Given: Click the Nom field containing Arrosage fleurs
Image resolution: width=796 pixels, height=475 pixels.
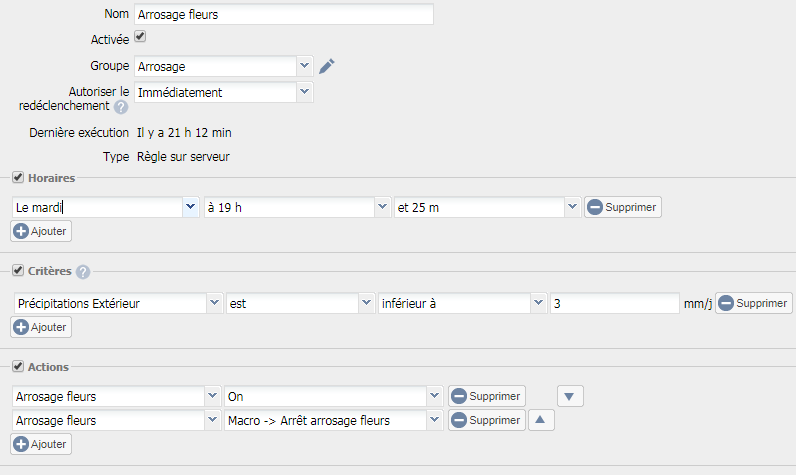Looking at the screenshot, I should pyautogui.click(x=284, y=14).
